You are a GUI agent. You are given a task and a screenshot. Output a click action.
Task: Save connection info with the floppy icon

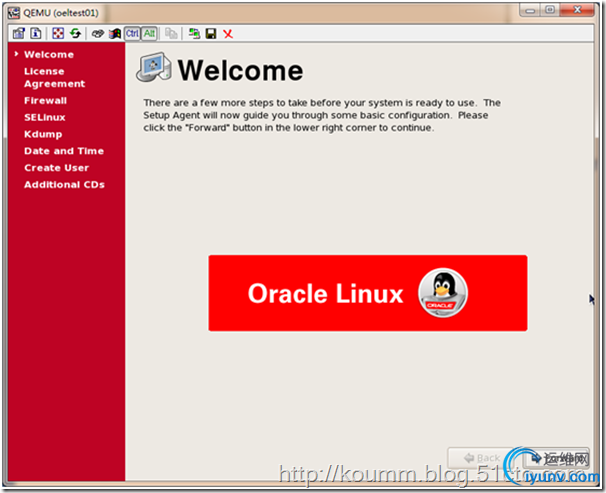tap(211, 34)
